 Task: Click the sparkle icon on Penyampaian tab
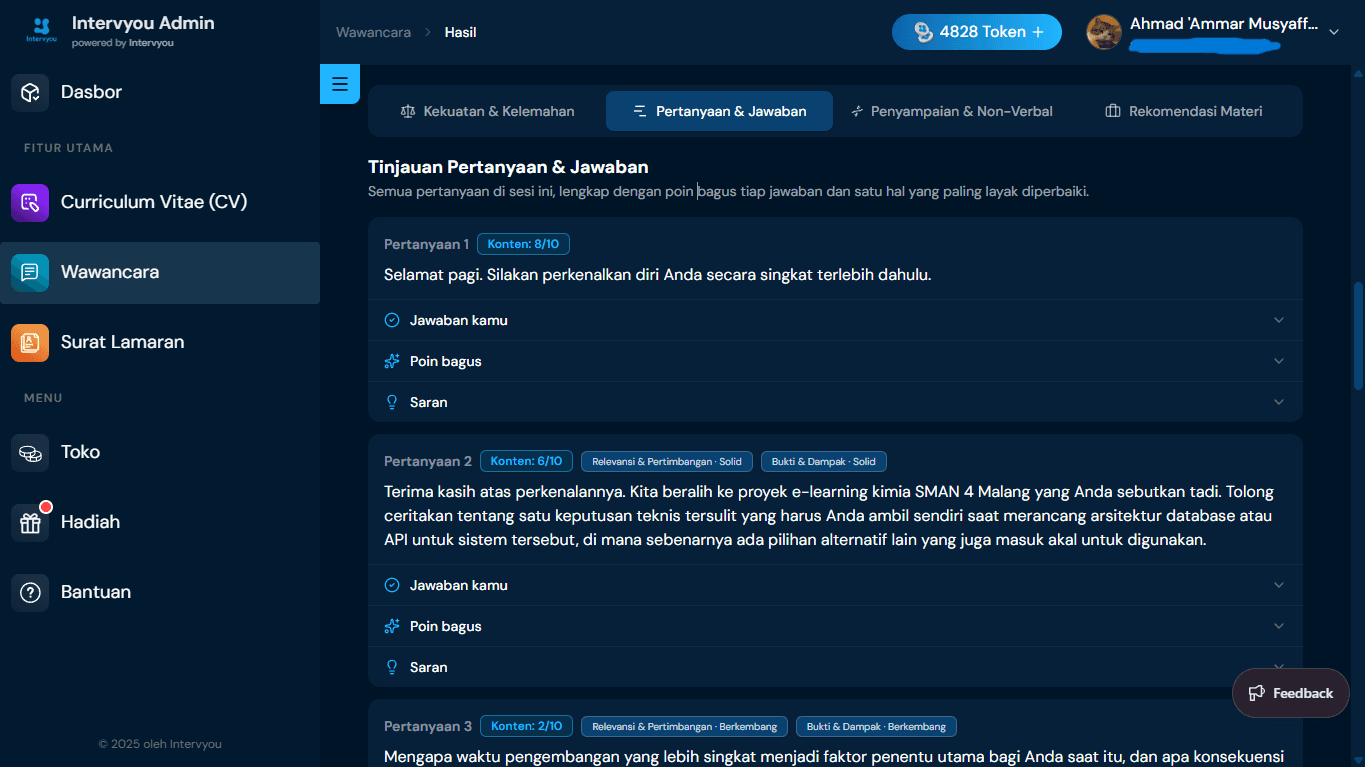tap(857, 111)
